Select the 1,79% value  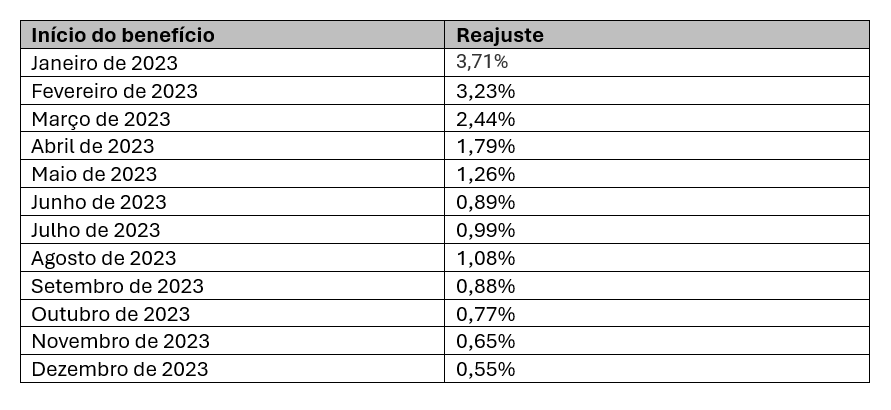coord(657,146)
